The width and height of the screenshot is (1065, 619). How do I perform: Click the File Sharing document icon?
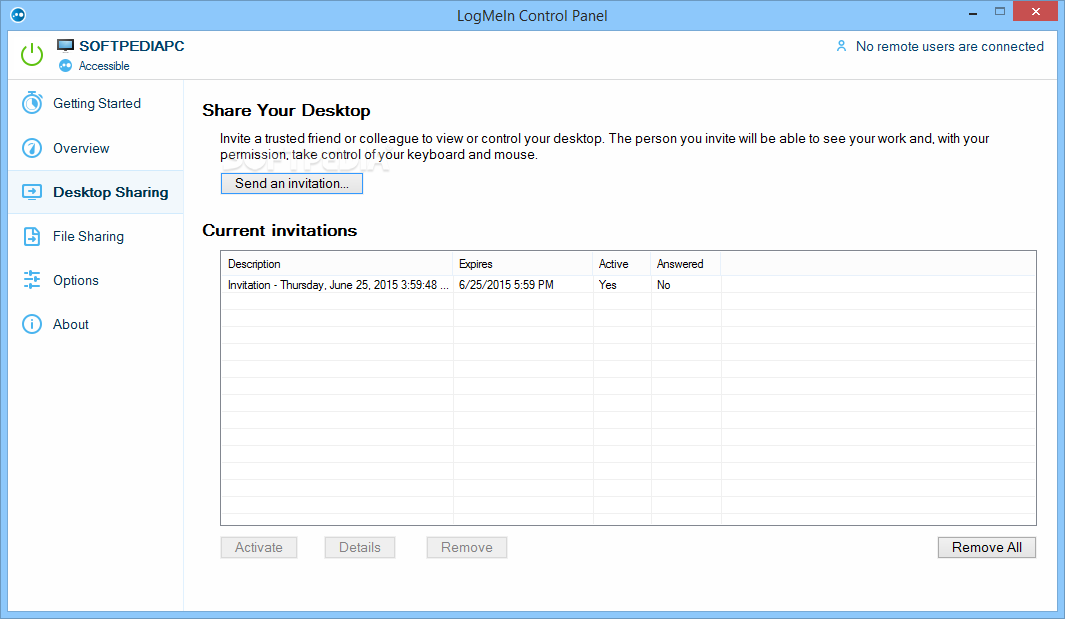(32, 236)
